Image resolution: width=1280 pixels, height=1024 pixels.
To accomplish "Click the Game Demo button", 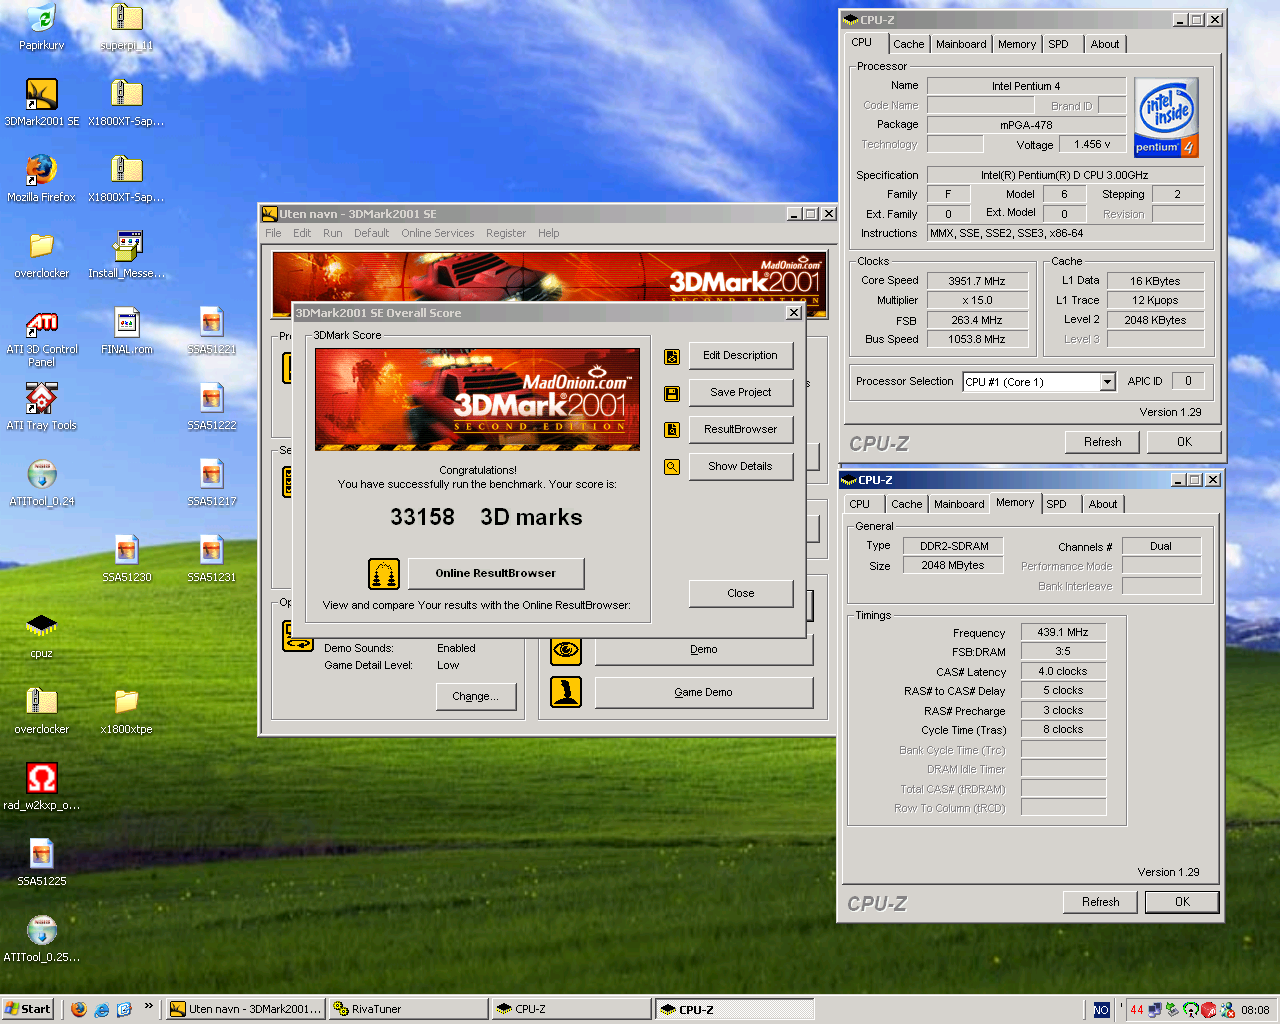I will click(703, 692).
